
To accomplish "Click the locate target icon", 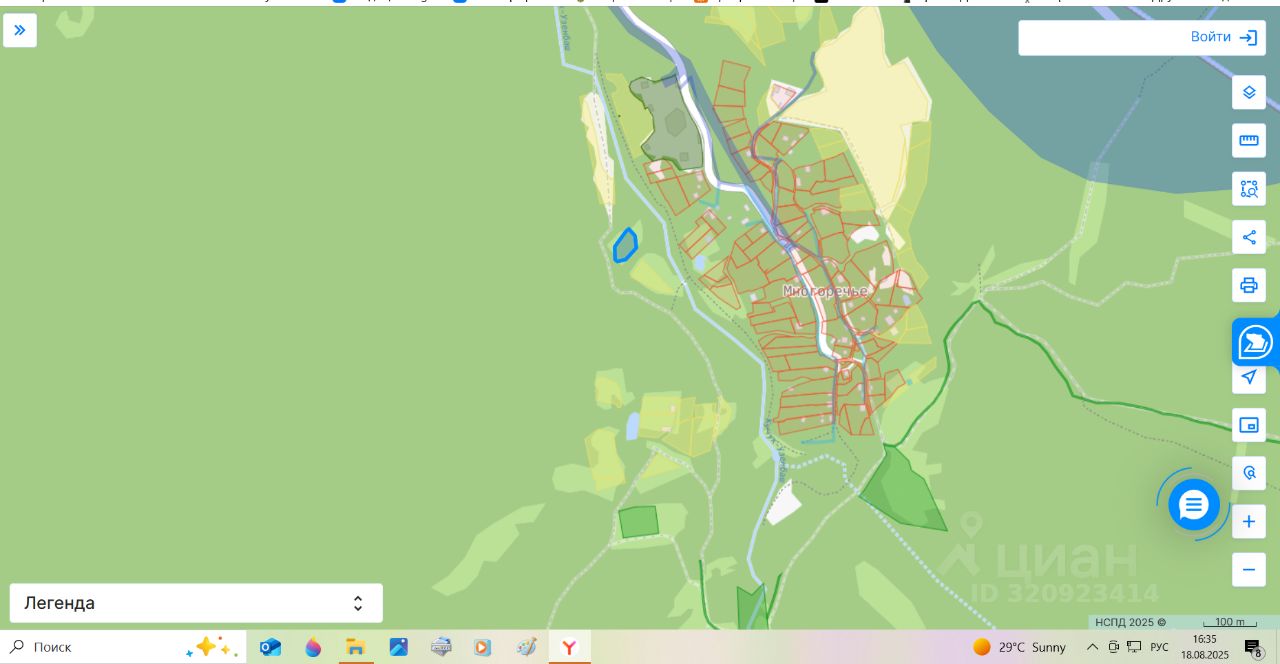I will tap(1249, 473).
